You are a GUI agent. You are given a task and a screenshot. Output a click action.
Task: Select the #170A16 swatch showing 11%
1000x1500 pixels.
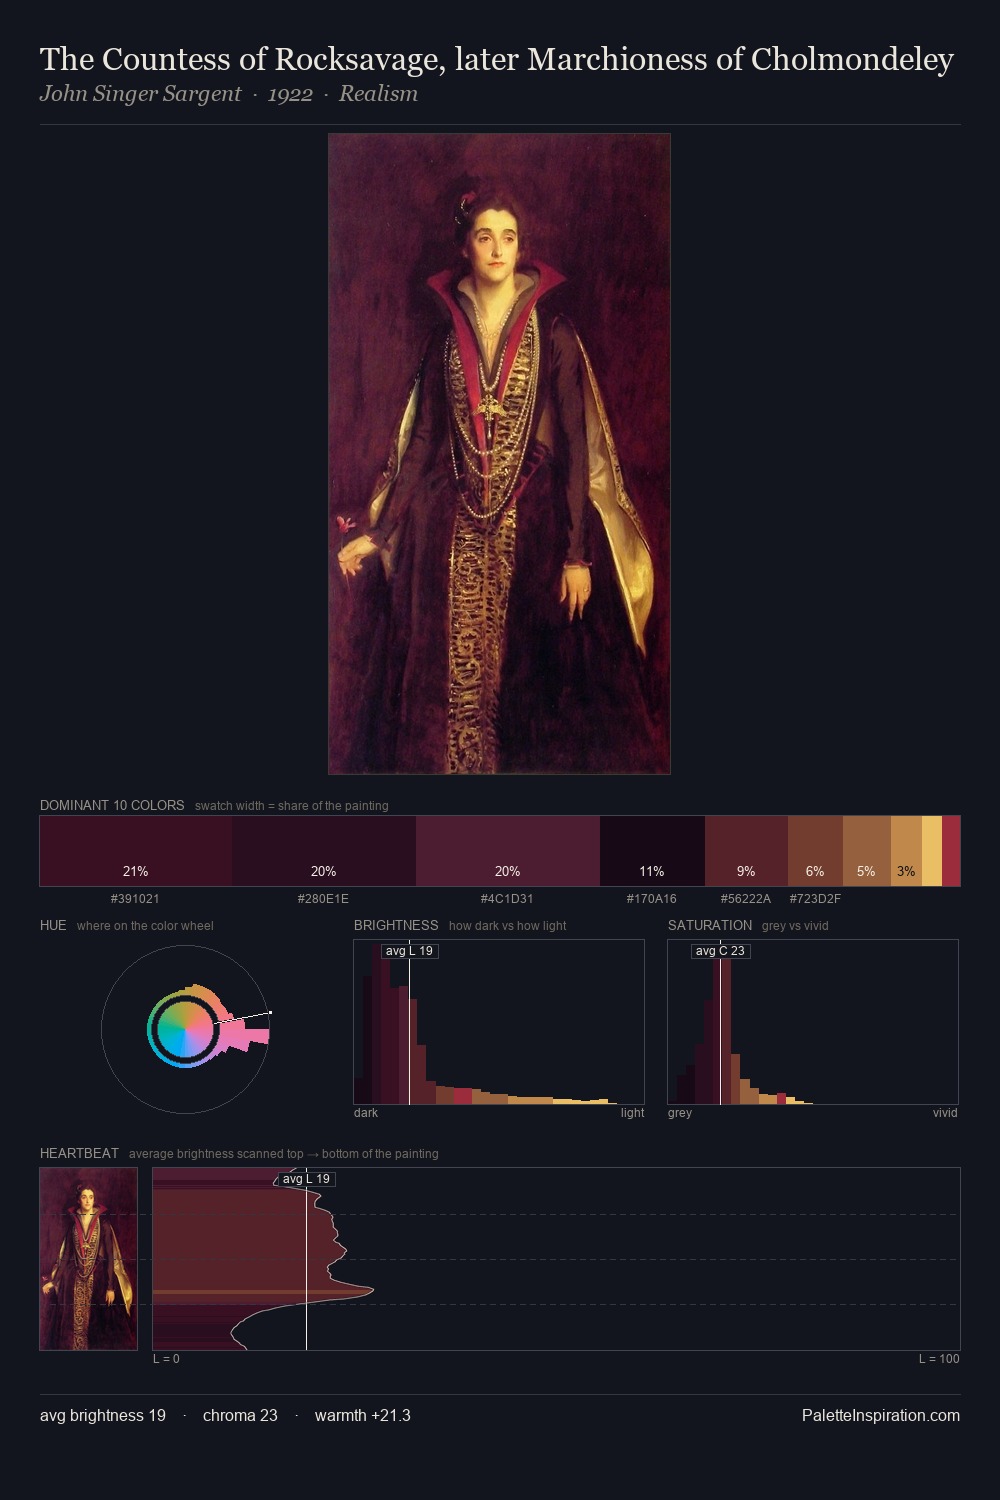652,851
